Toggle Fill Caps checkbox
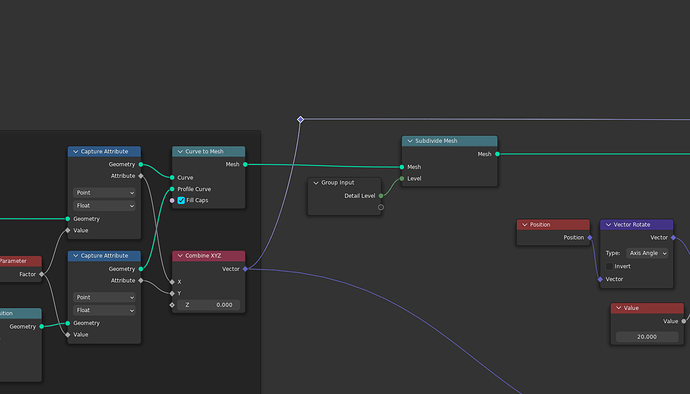 [181, 200]
